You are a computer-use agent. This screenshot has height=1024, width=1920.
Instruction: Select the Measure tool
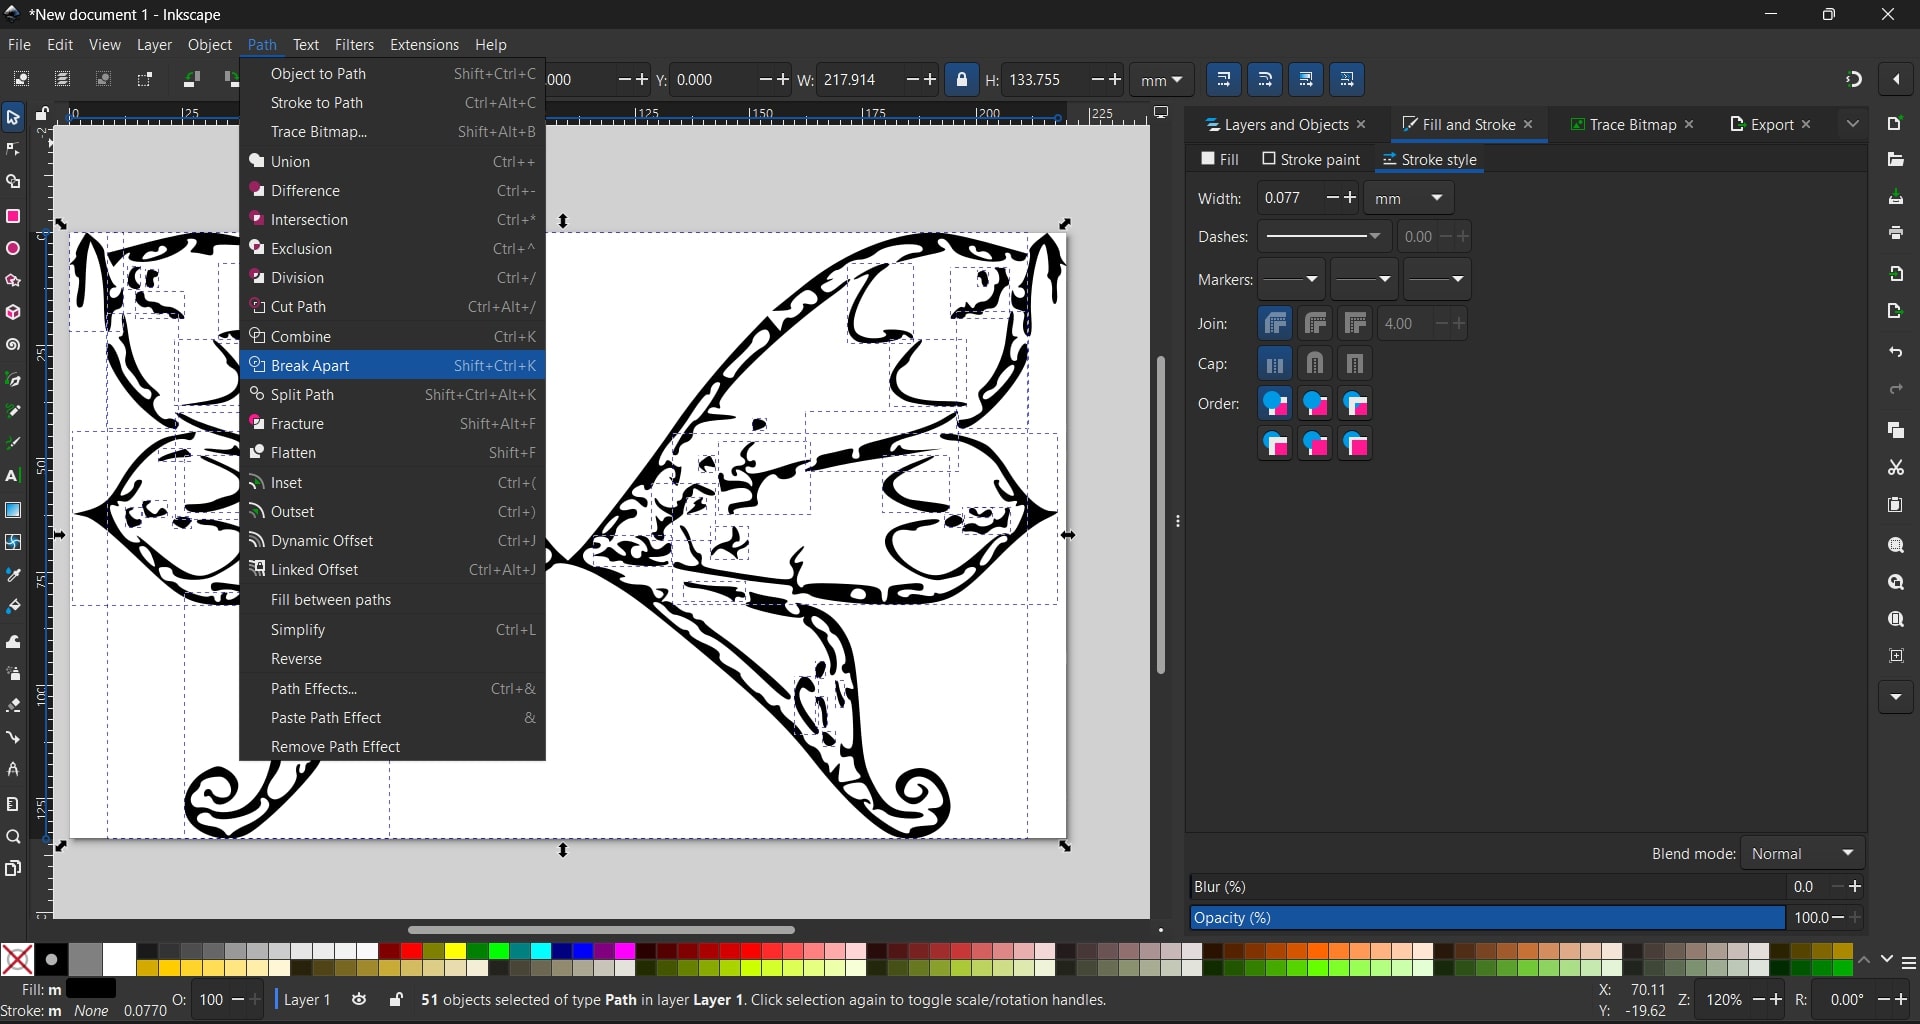[13, 804]
